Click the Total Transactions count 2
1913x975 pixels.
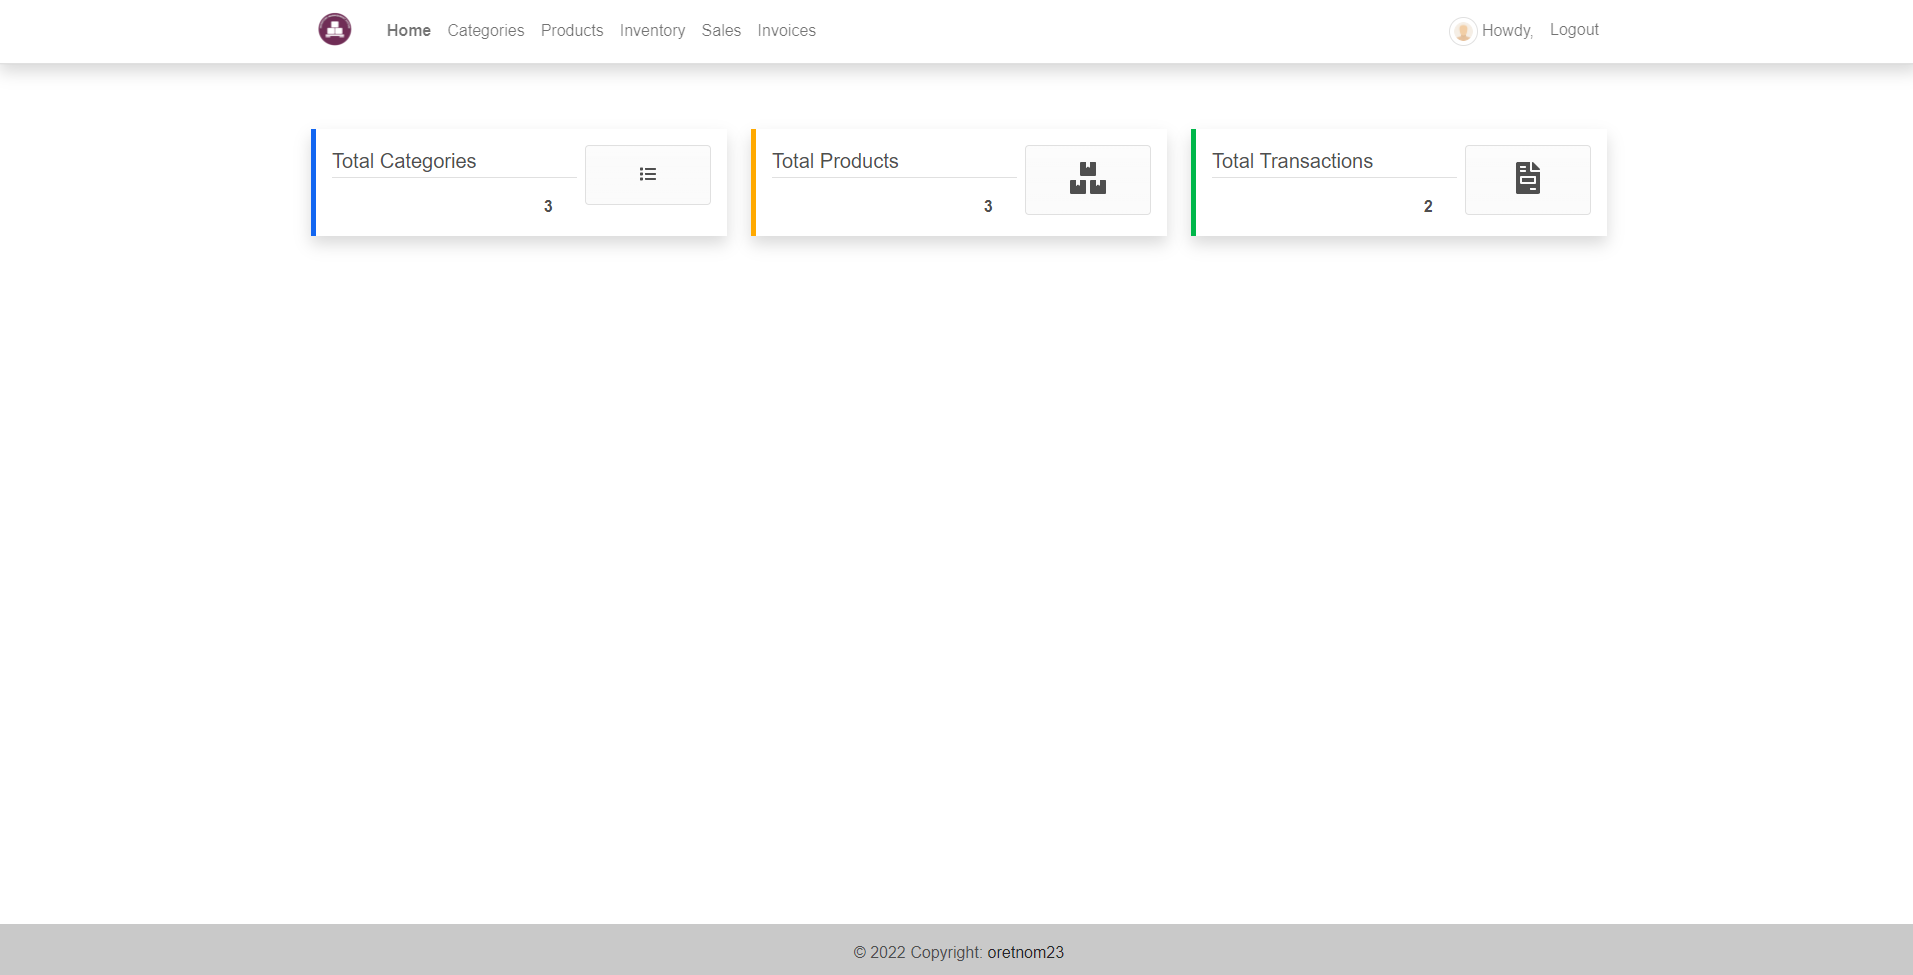(1428, 206)
